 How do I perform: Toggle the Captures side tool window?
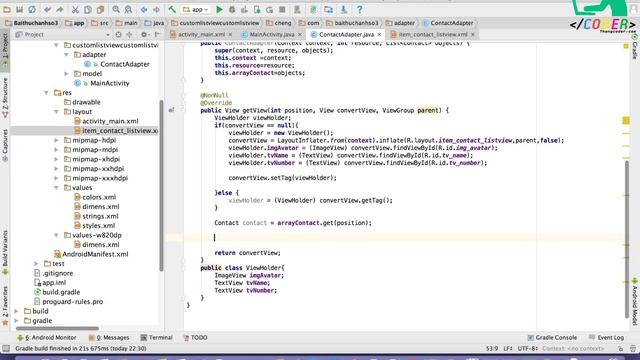click(x=5, y=145)
